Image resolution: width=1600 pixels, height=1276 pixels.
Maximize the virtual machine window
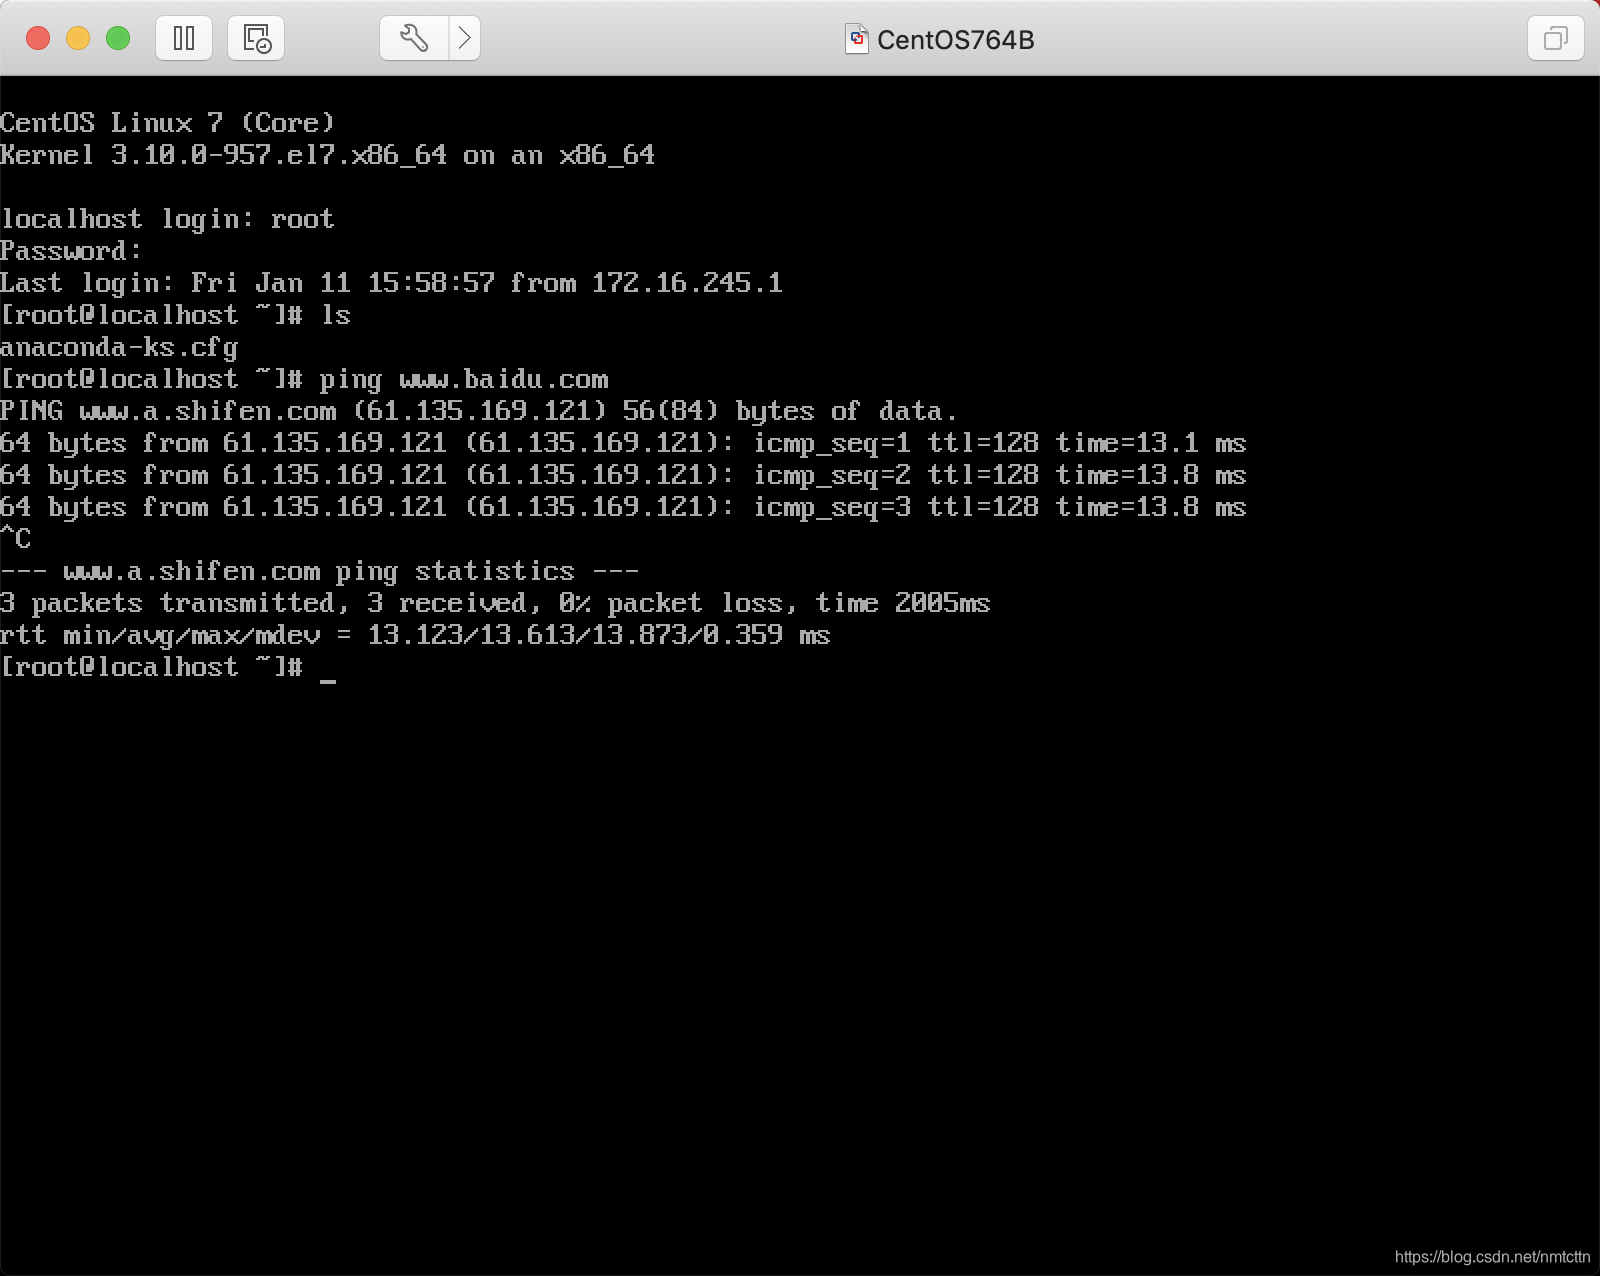(118, 38)
